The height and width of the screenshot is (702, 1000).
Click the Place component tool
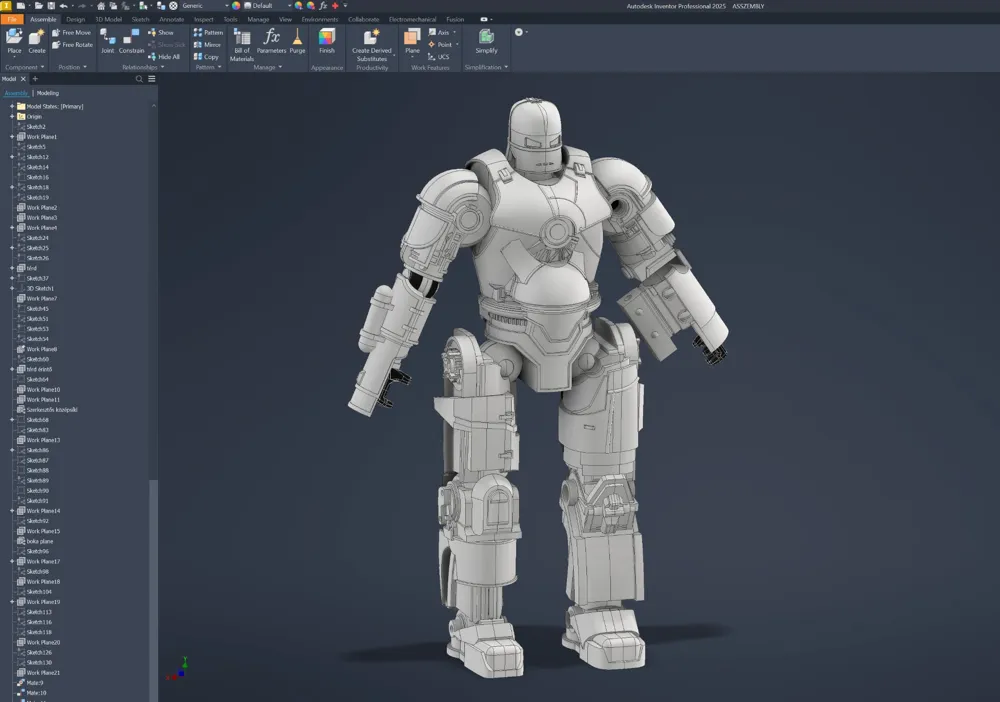pyautogui.click(x=14, y=41)
